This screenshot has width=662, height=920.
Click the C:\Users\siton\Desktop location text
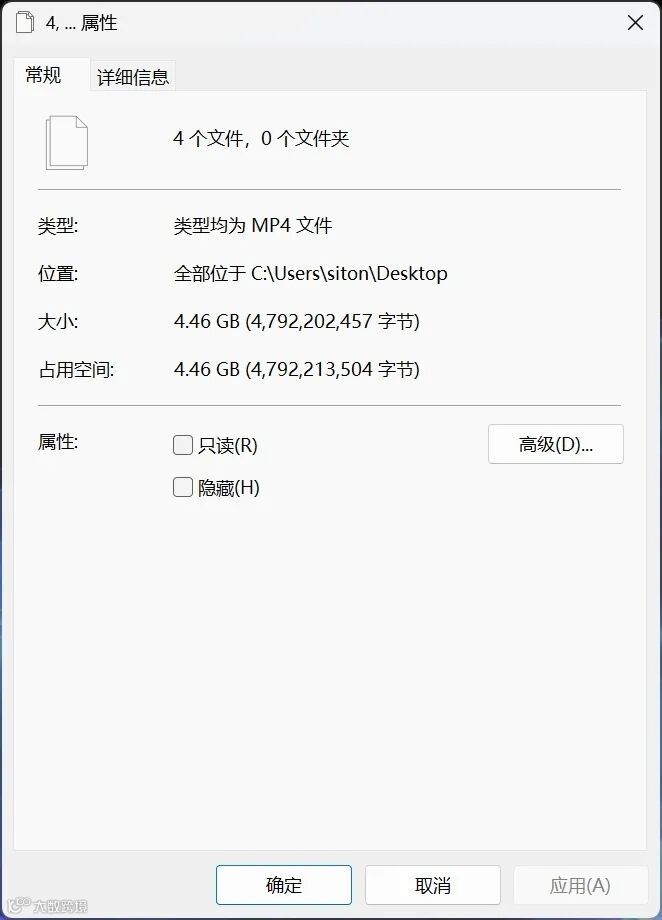tap(349, 273)
